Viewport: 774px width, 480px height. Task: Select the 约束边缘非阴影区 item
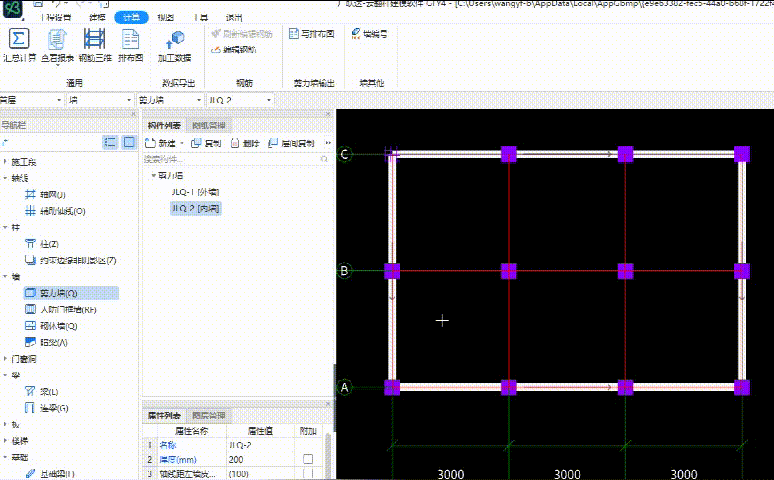coord(71,260)
